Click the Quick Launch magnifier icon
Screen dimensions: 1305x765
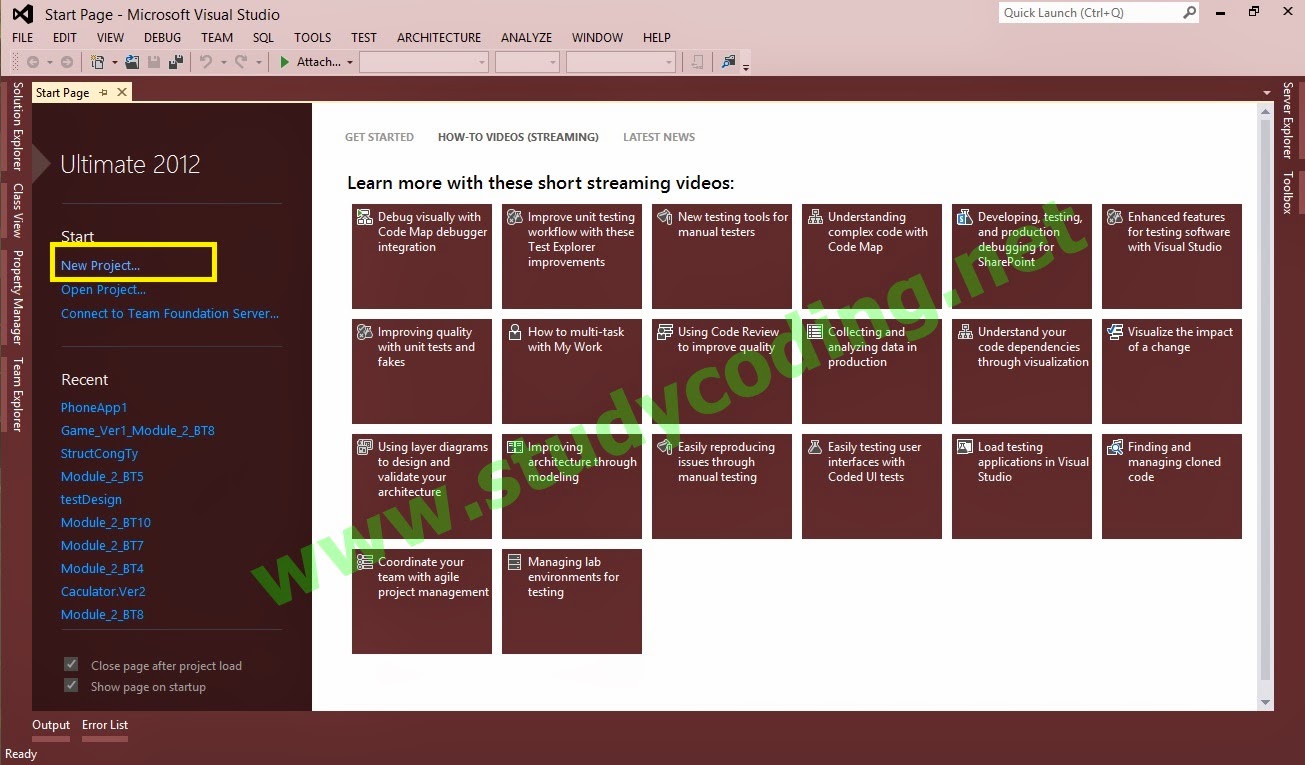1189,13
